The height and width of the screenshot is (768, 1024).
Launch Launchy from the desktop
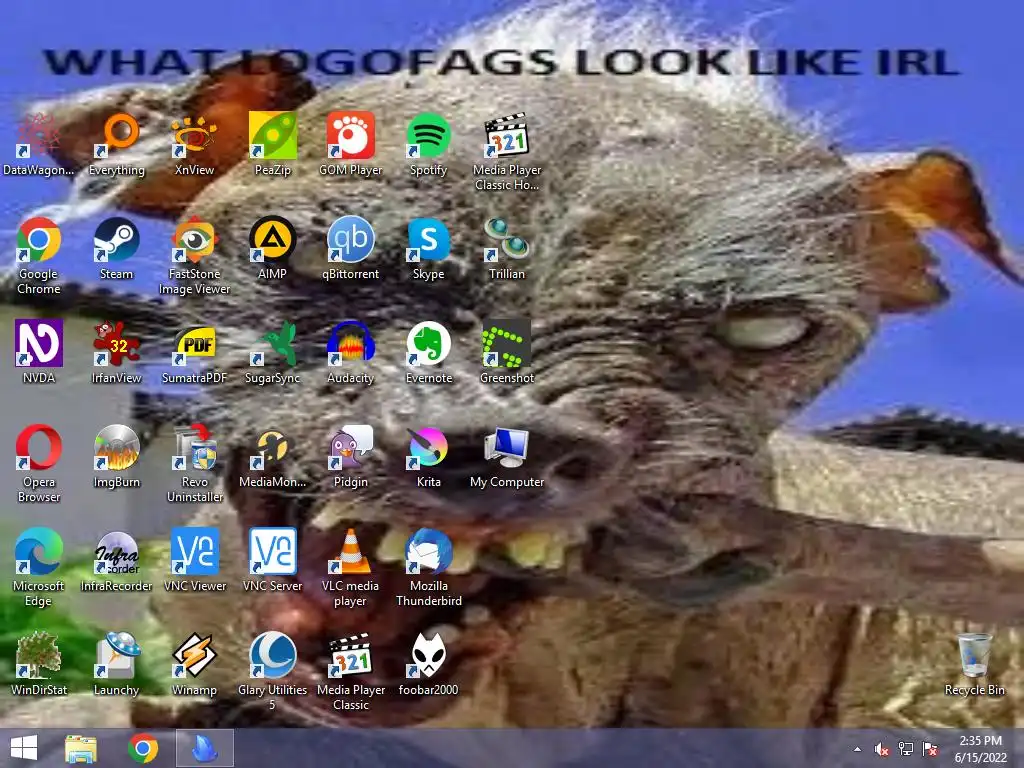(117, 664)
